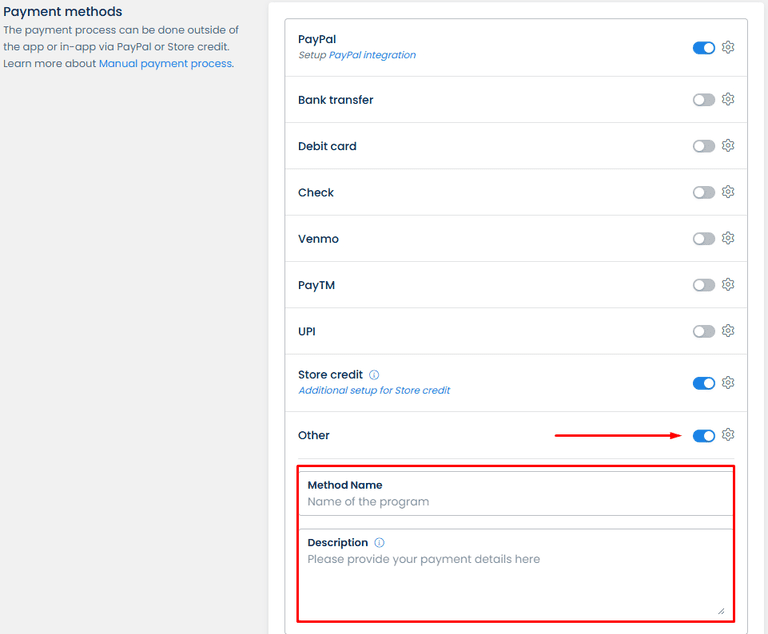Disable the PayPal payment toggle
768x634 pixels.
coord(704,47)
